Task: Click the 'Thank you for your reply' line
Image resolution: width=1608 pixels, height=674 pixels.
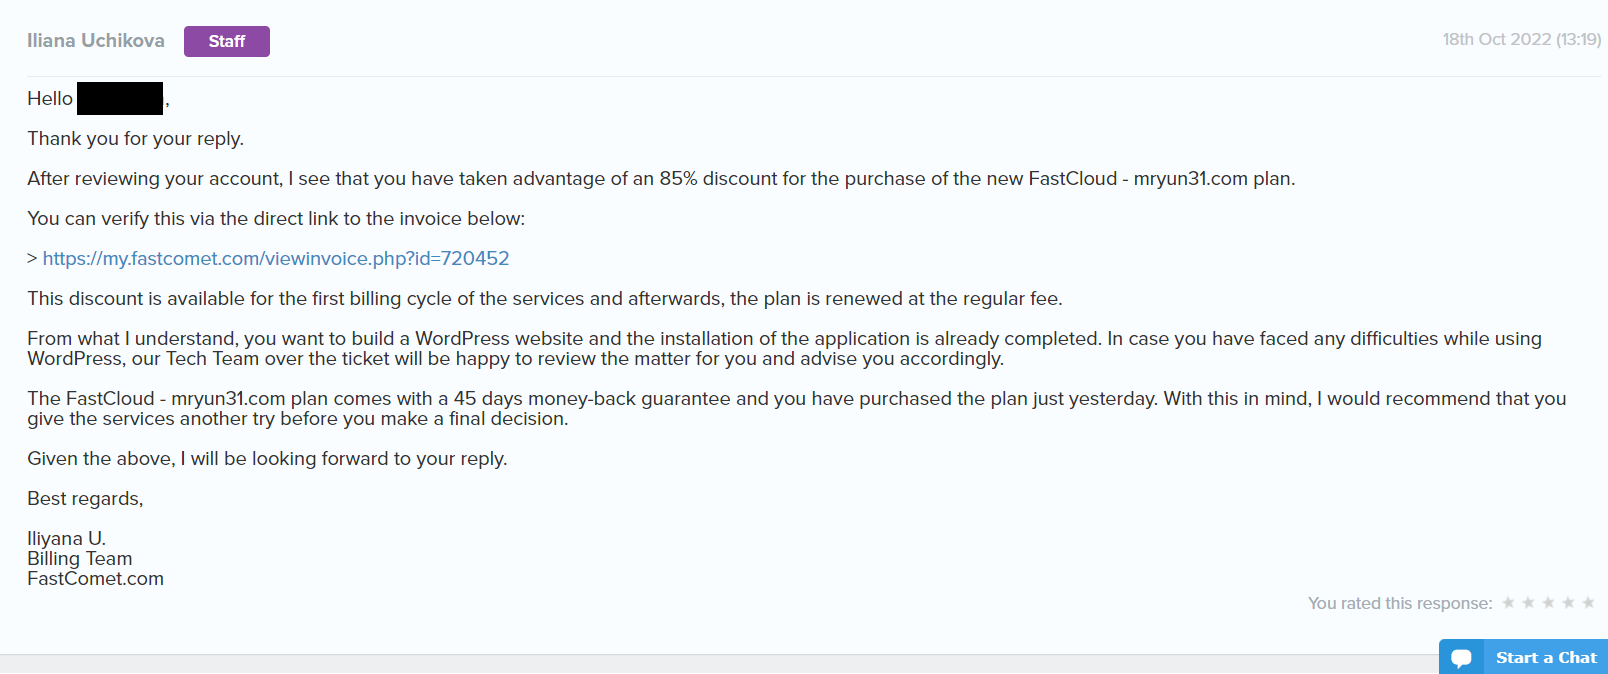Action: point(136,139)
